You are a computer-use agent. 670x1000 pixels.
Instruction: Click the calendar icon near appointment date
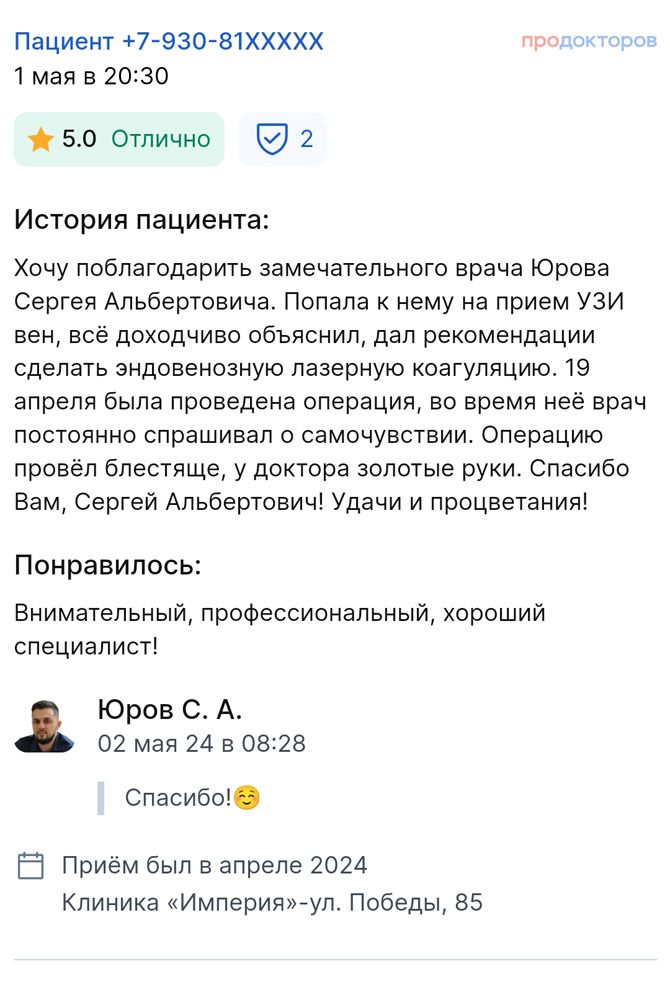click(x=31, y=866)
